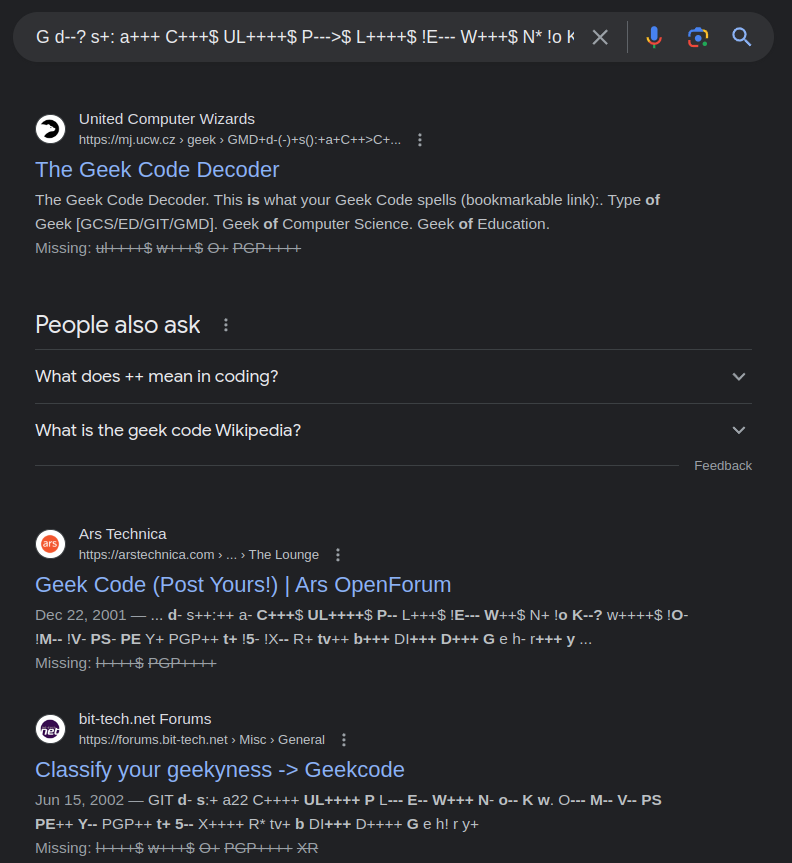This screenshot has width=792, height=863.
Task: Click the bit-tech.net Forums favicon
Action: (50, 729)
